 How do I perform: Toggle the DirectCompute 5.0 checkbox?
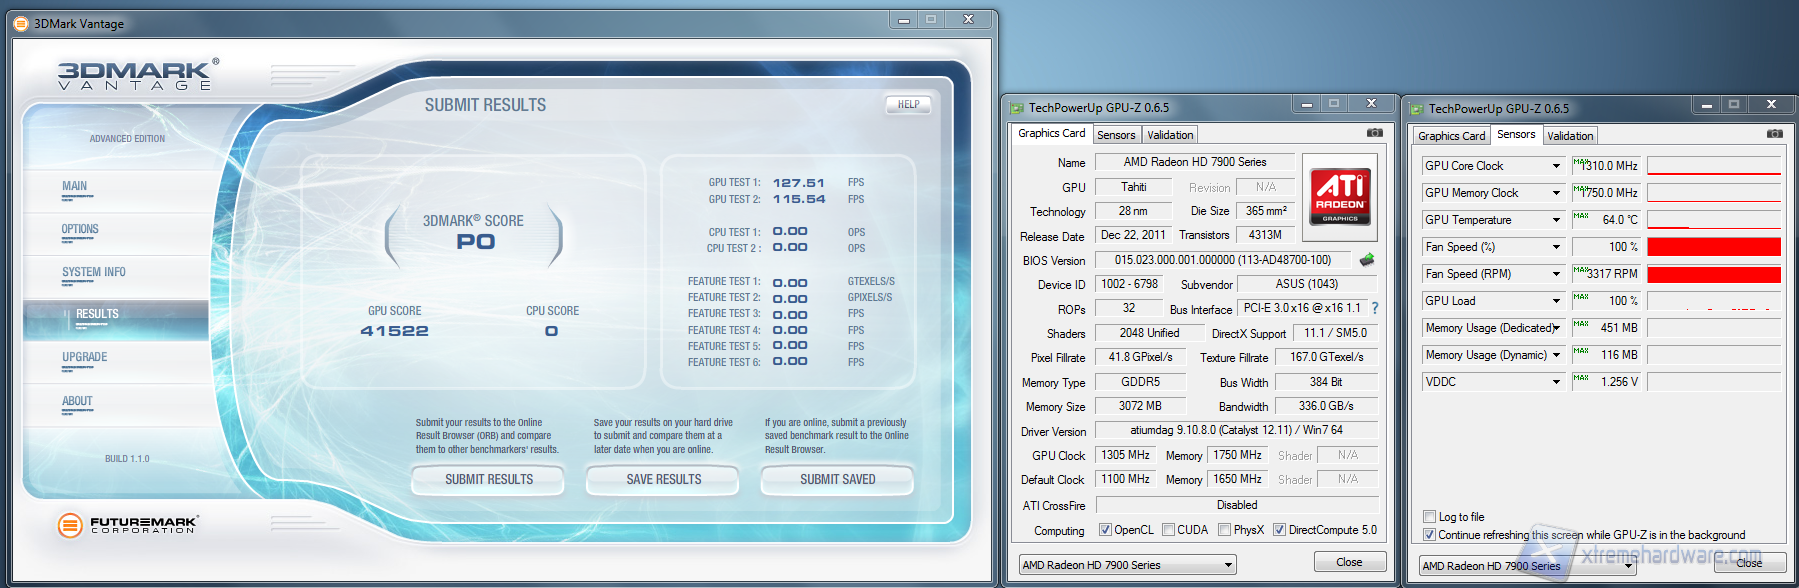pos(1279,530)
